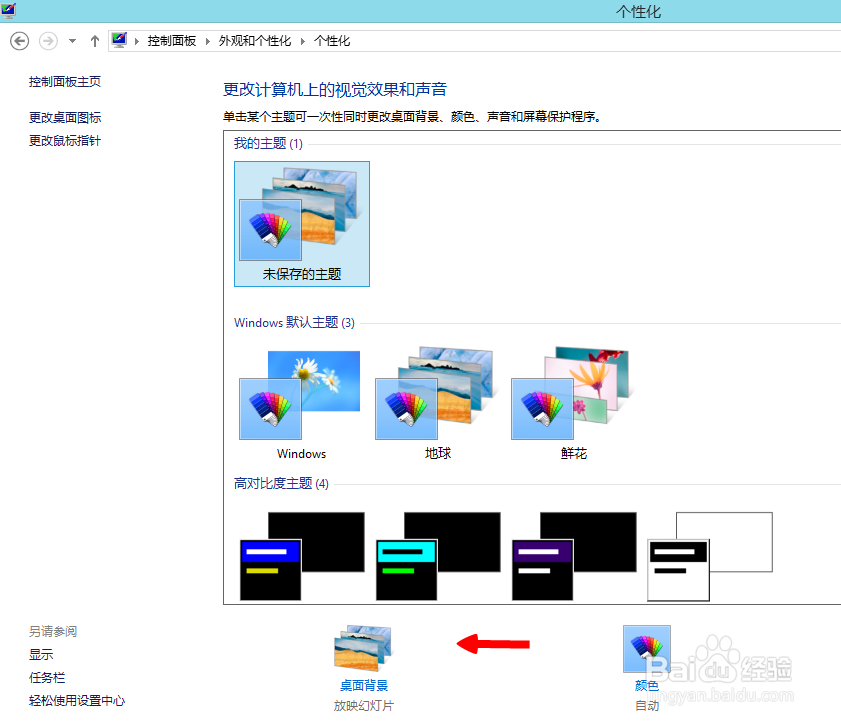Click the Windows 默认主题 (3) group header
Screen dimensions: 841x725
pyautogui.click(x=294, y=322)
